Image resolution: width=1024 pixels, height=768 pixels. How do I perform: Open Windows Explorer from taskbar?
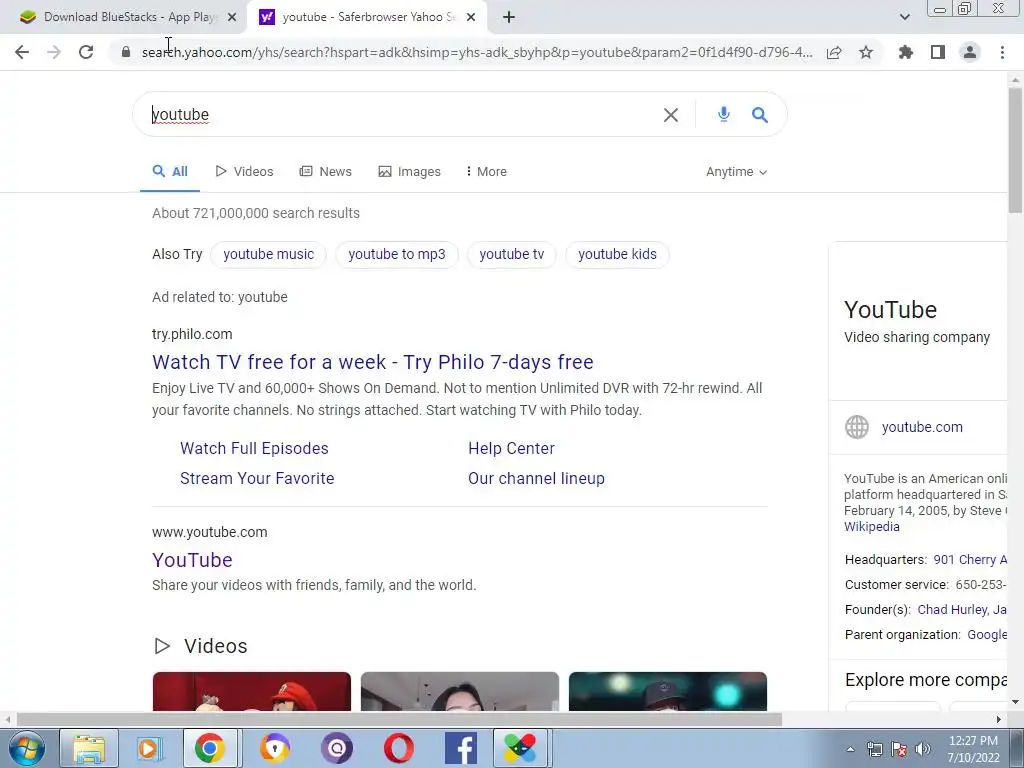pos(89,748)
